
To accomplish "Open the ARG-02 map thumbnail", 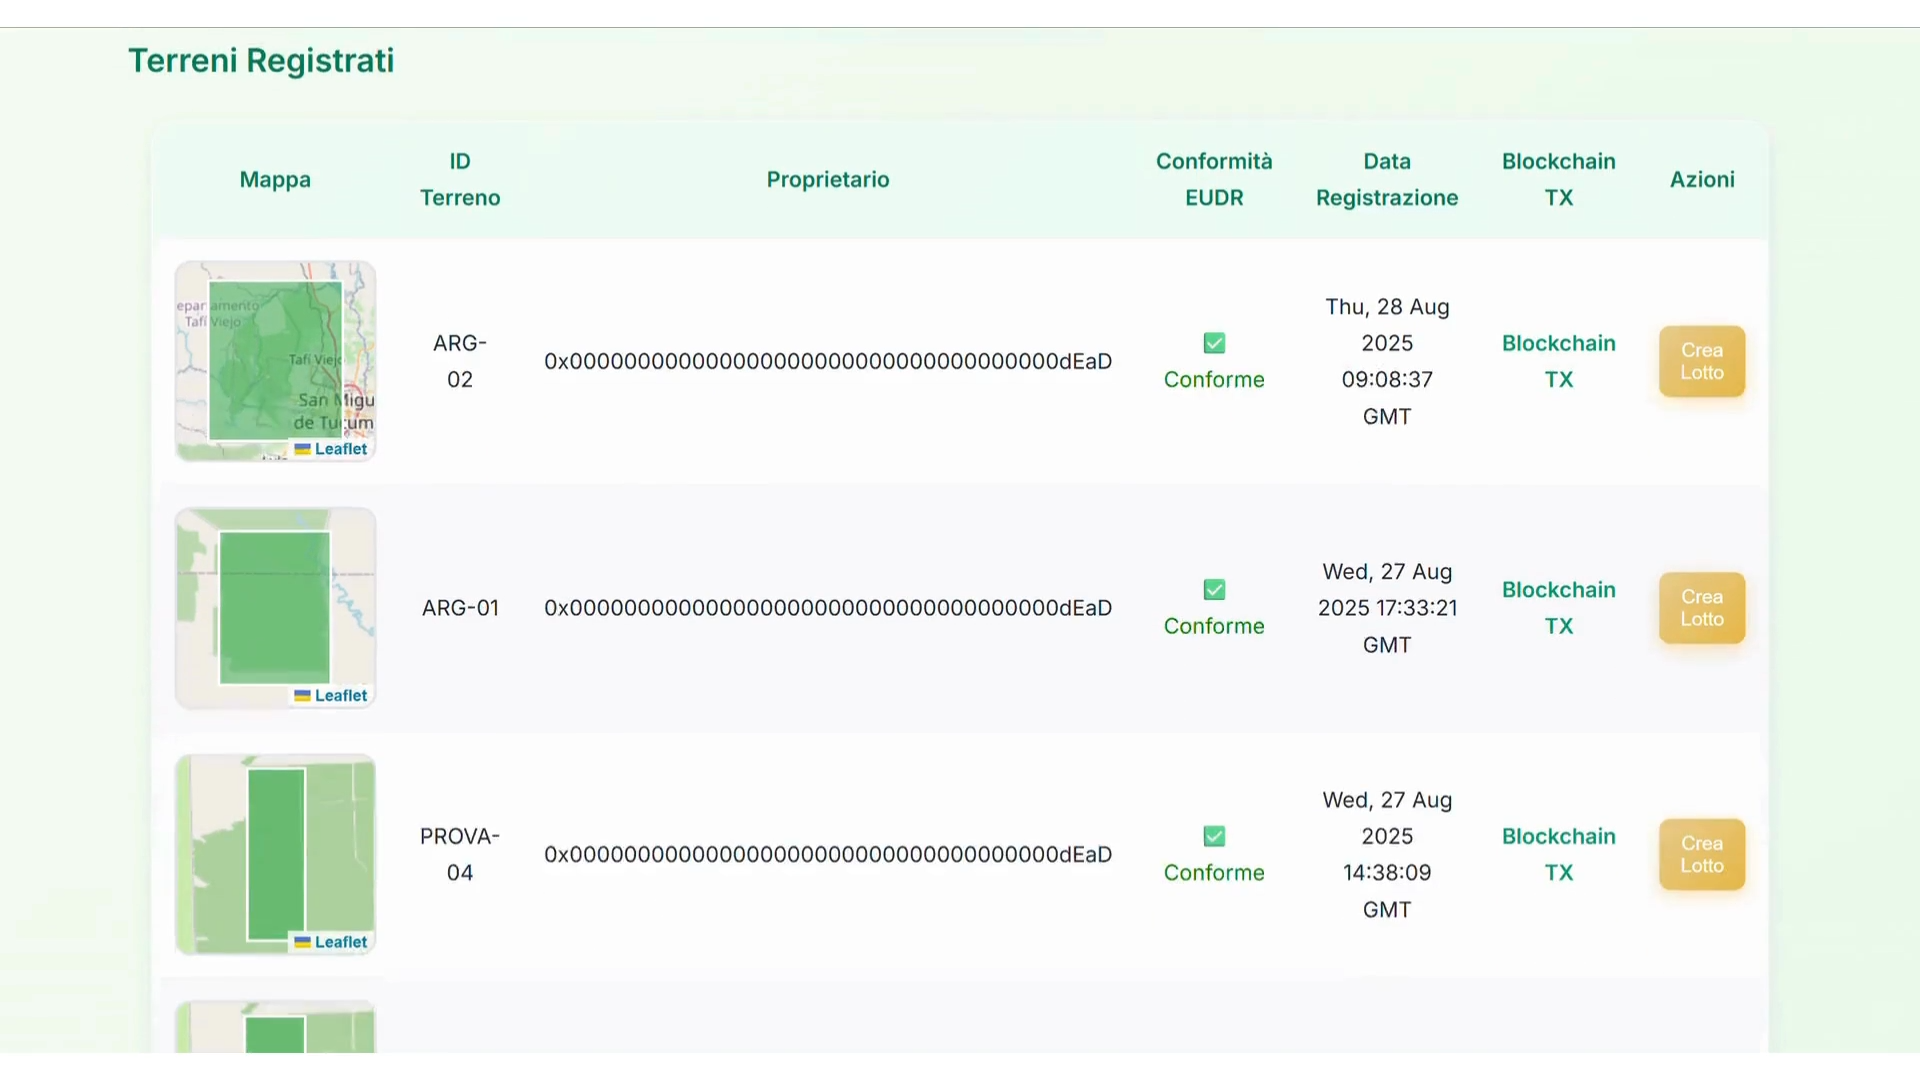I will [275, 361].
